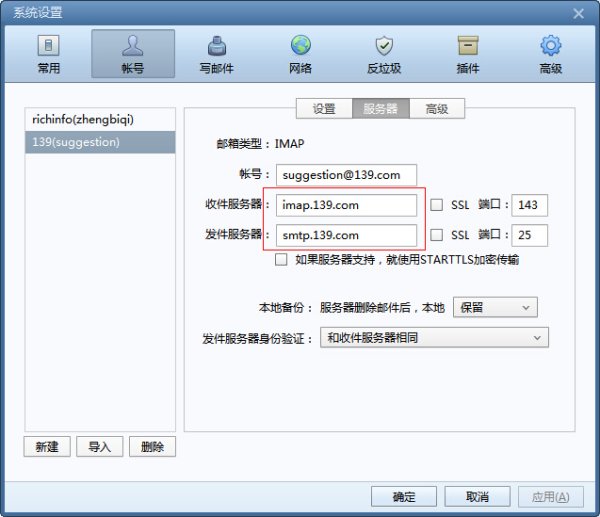Close the 系统设置 dialog with X
The width and height of the screenshot is (600, 517).
(x=578, y=14)
